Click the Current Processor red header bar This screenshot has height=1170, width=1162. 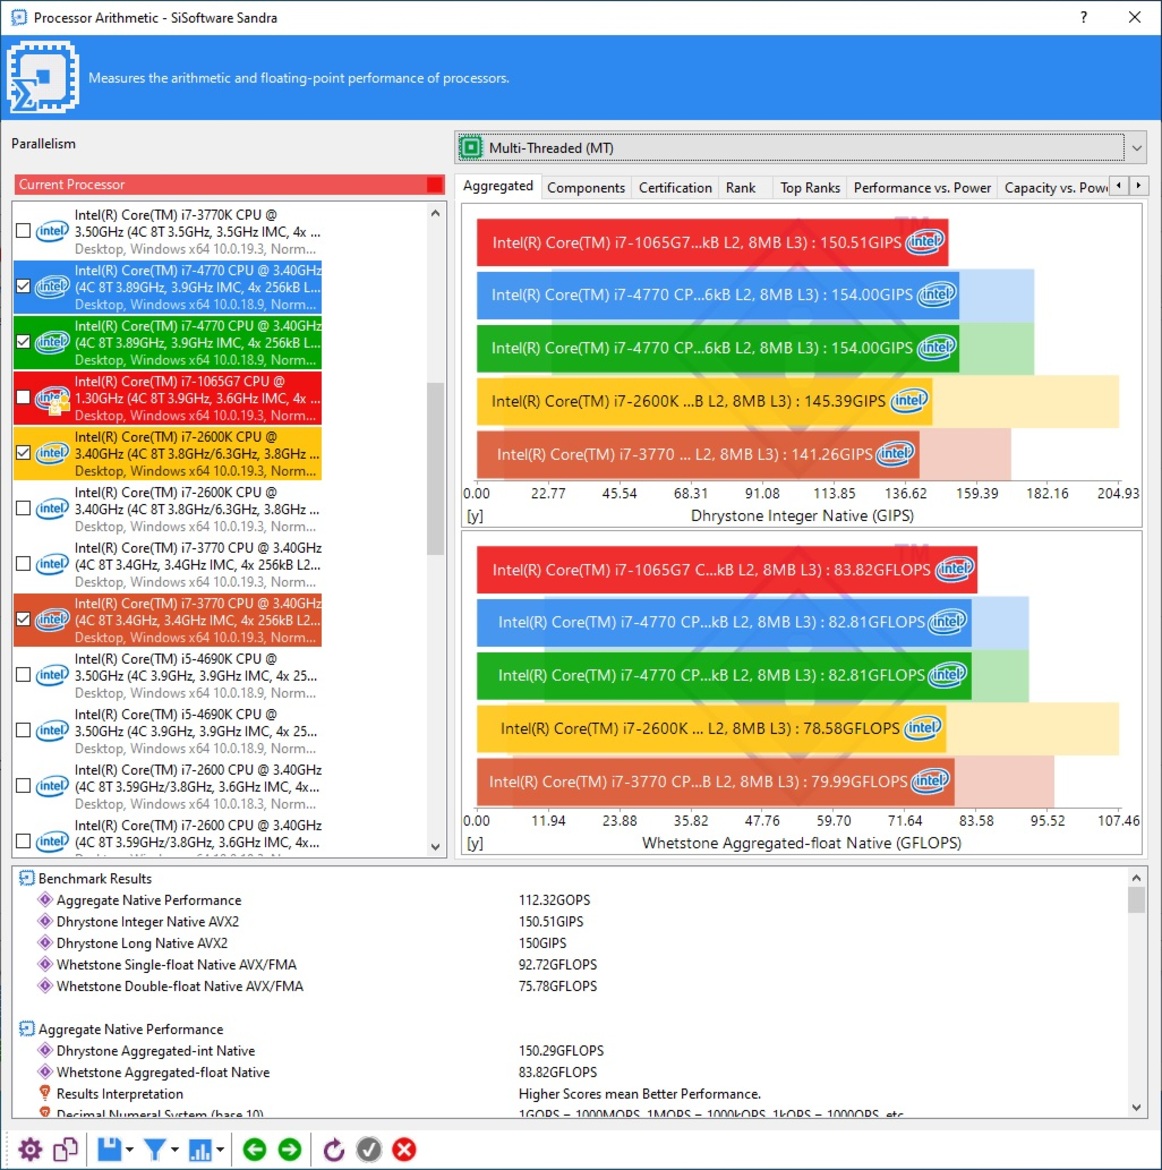pos(229,184)
